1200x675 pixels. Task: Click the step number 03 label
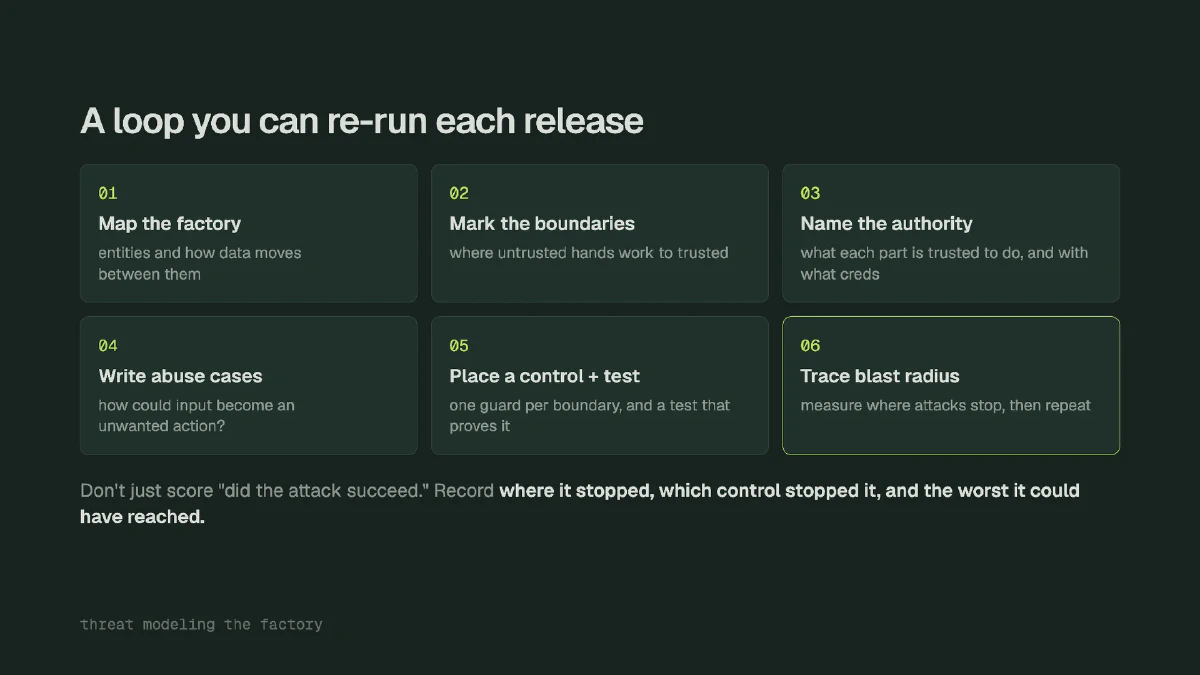[810, 193]
